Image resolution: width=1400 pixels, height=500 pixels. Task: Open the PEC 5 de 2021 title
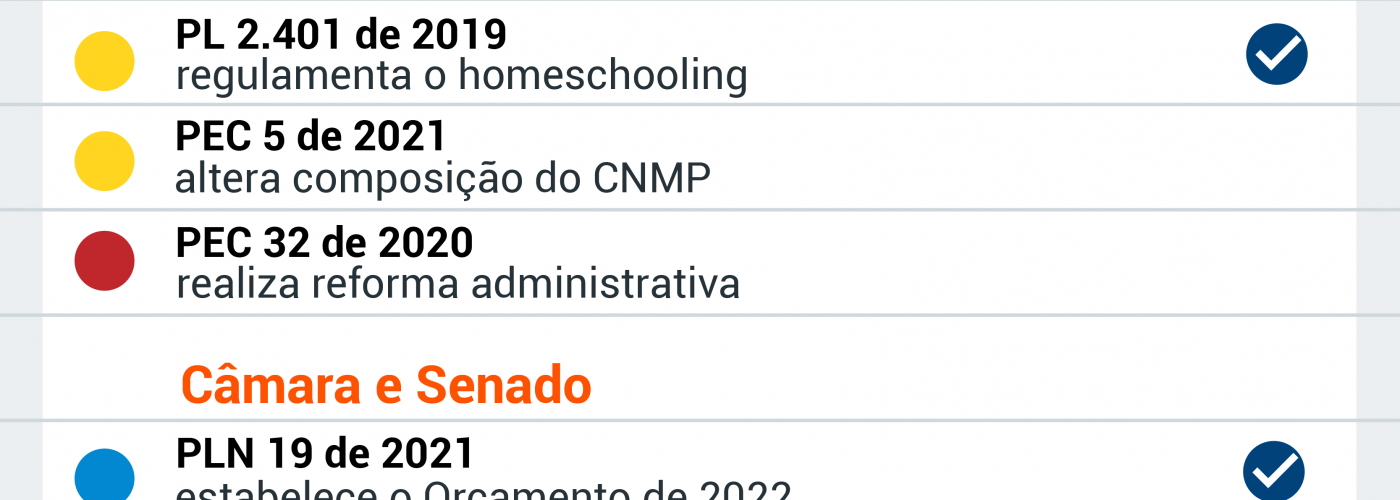311,136
